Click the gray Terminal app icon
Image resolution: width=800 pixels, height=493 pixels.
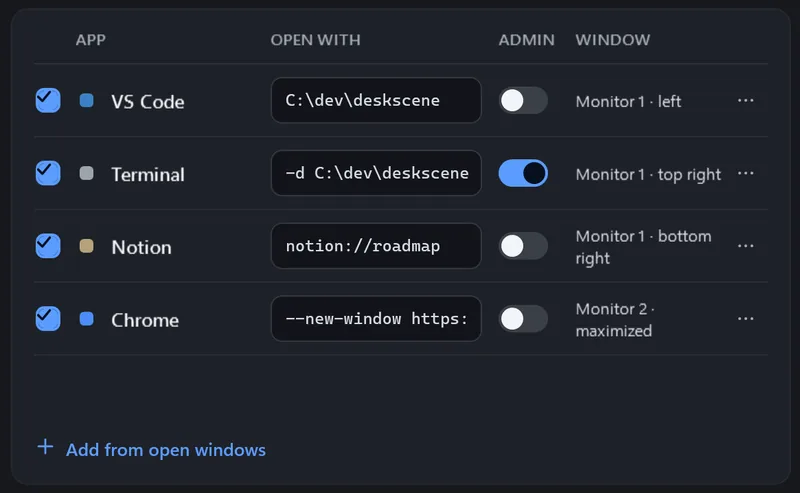[87, 173]
